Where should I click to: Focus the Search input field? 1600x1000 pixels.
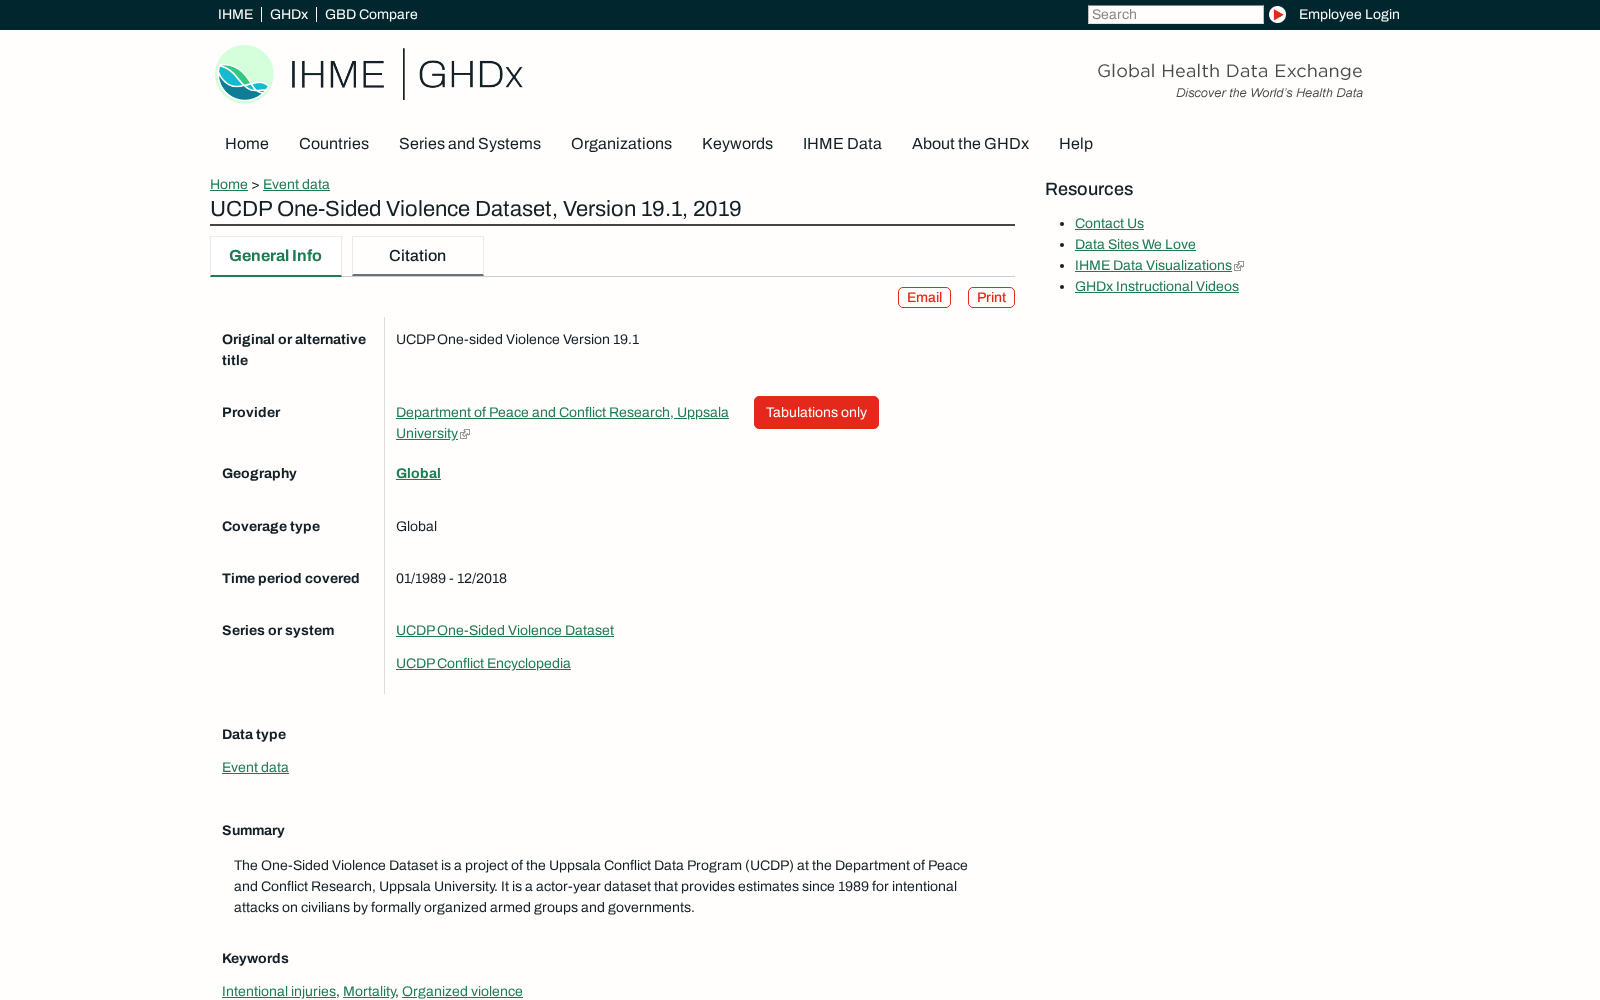(1175, 14)
